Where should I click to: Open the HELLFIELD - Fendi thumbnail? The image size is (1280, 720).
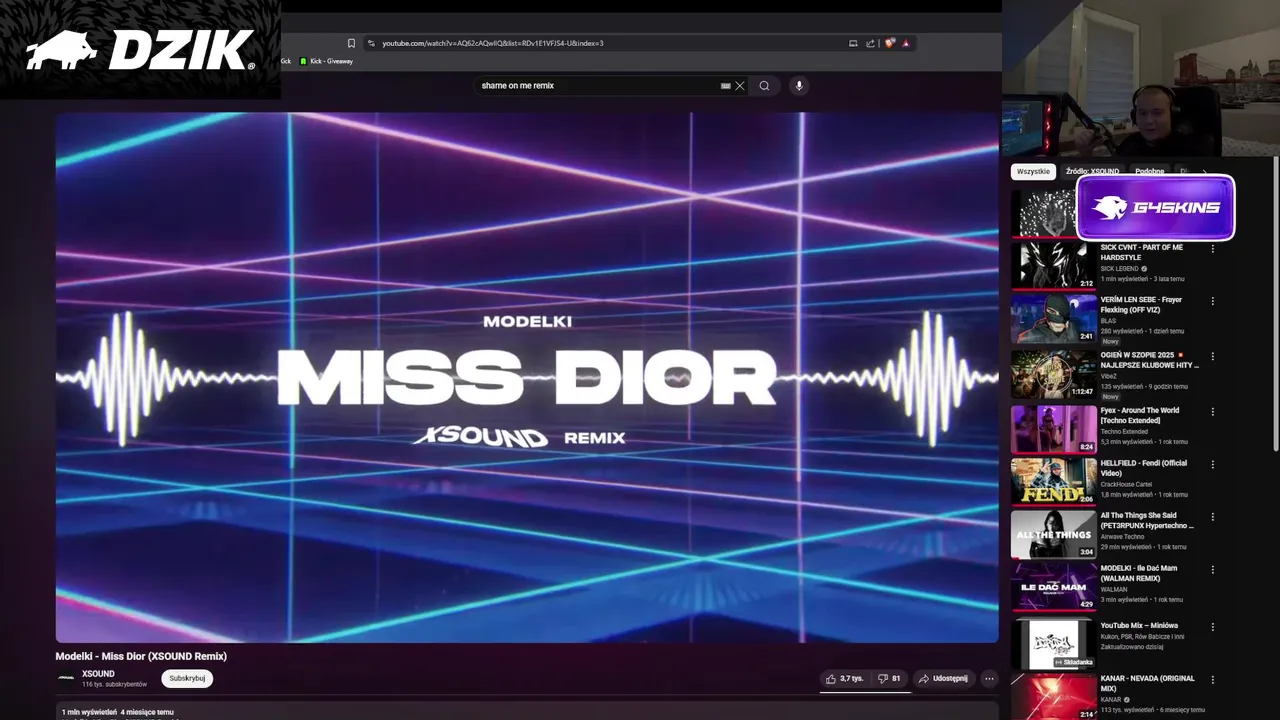[x=1053, y=481]
